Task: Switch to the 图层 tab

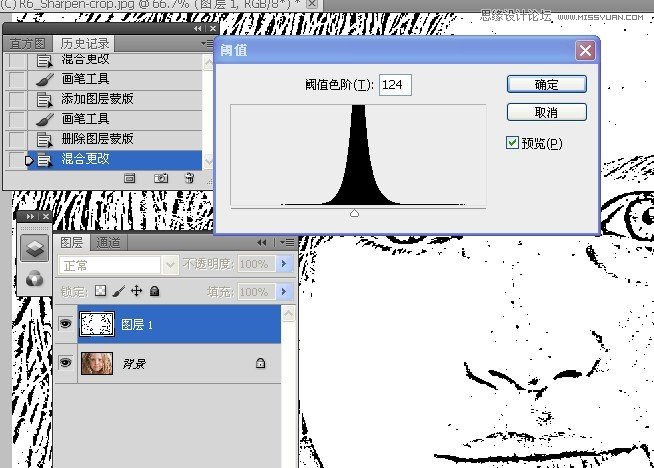Action: [x=71, y=242]
